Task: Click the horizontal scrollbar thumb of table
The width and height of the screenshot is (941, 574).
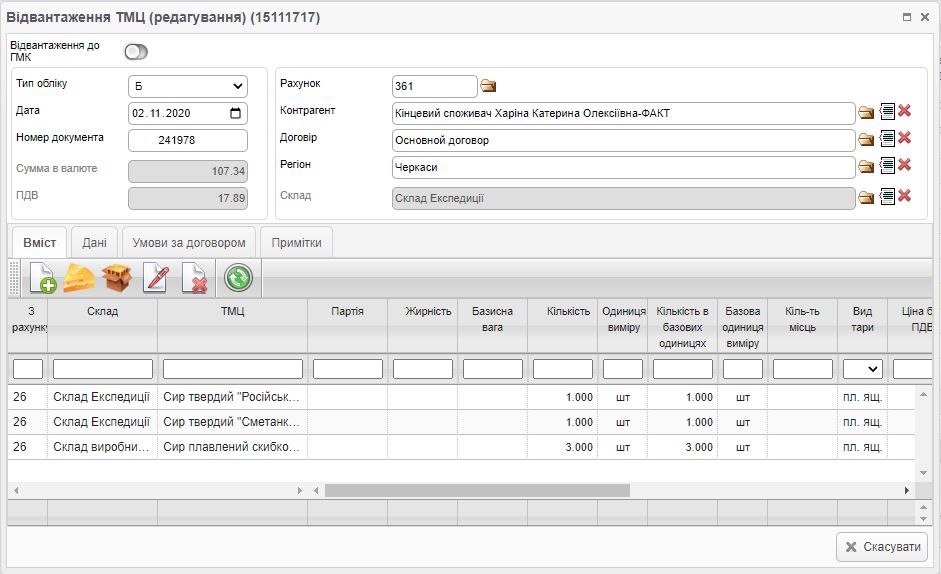Action: coord(477,491)
